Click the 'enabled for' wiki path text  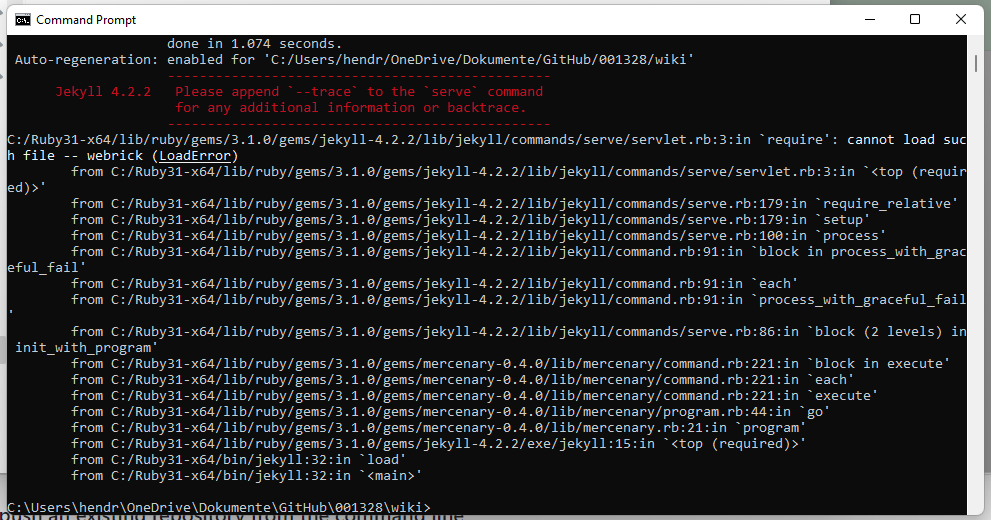430,59
